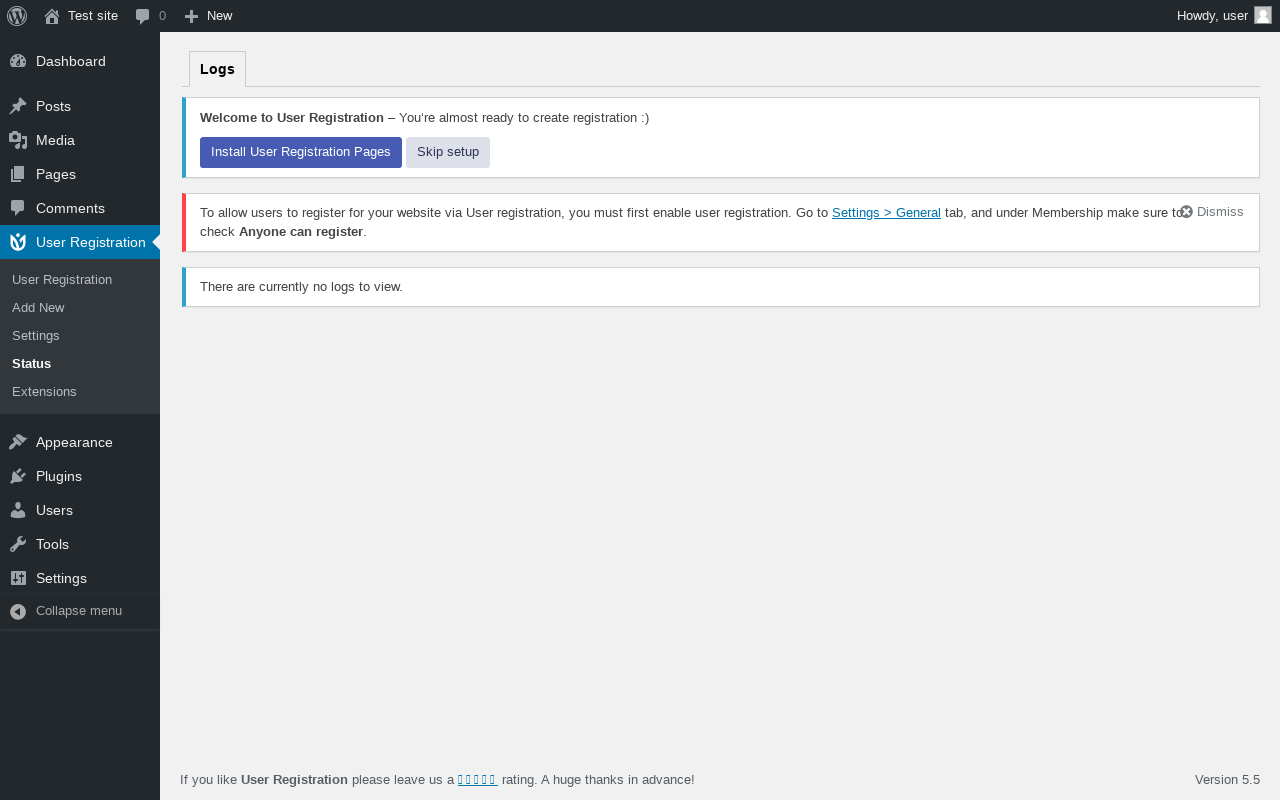1280x800 pixels.
Task: Open User Registration submenu item
Action: pyautogui.click(x=62, y=279)
